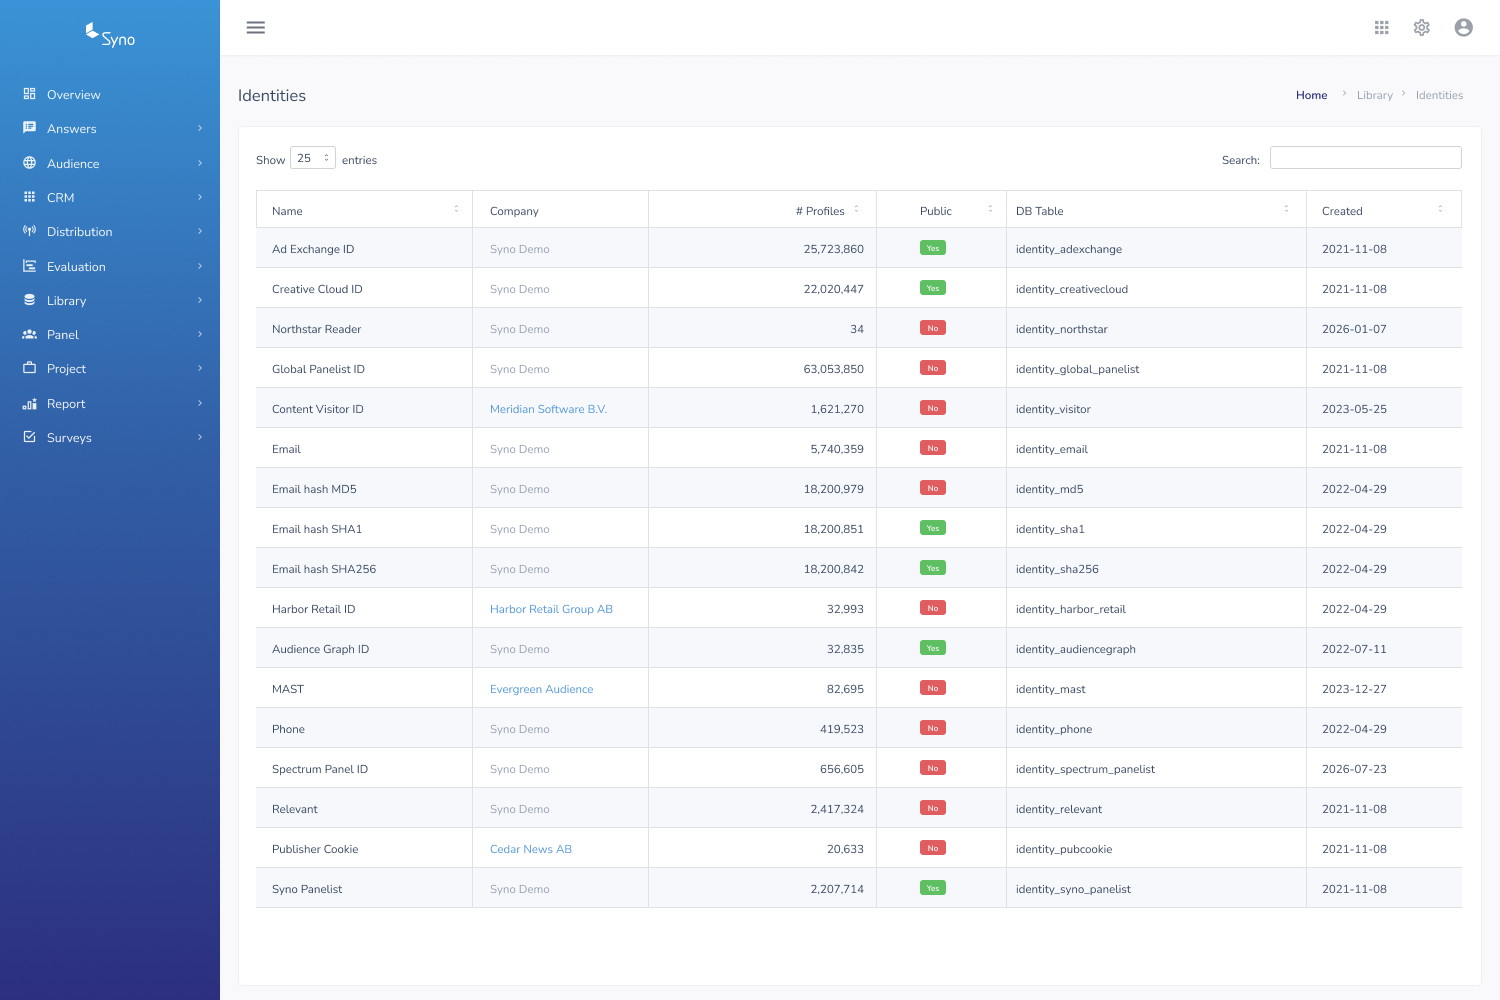The image size is (1500, 1000).
Task: Expand the Answers submenu chevron
Action: click(200, 128)
